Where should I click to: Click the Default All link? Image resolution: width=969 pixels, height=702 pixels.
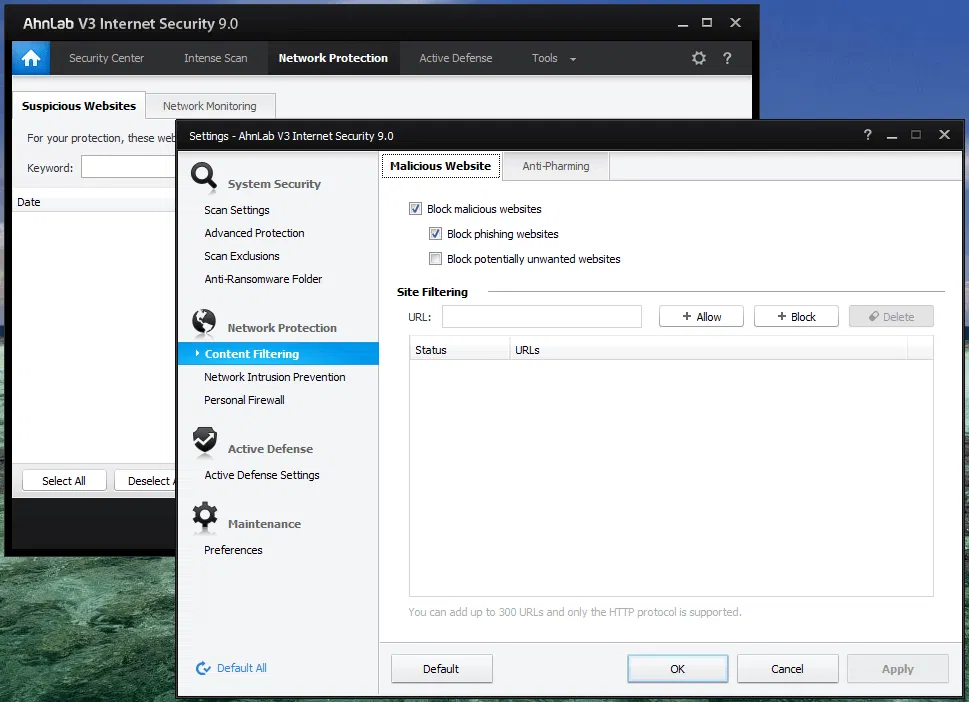242,668
